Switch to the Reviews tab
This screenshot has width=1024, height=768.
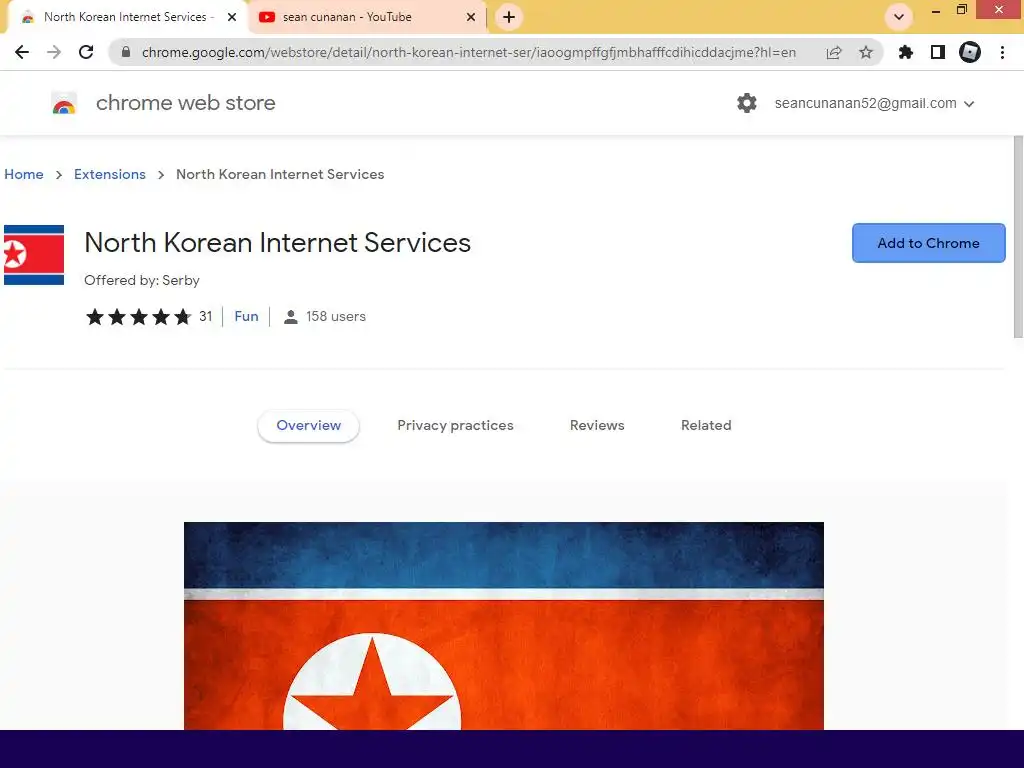pos(597,425)
